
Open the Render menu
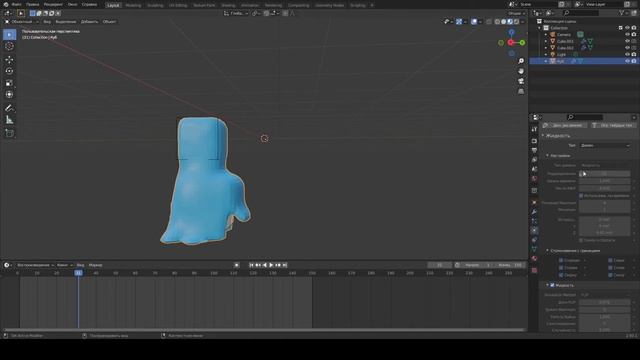tap(53, 4)
